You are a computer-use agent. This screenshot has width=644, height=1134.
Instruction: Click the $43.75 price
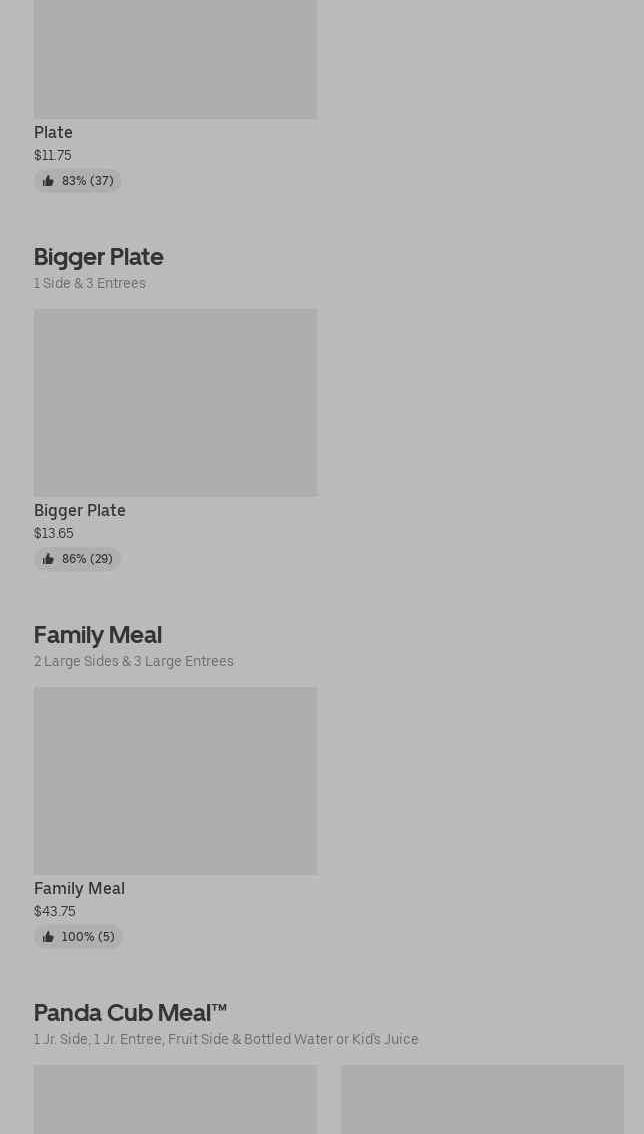pyautogui.click(x=54, y=911)
